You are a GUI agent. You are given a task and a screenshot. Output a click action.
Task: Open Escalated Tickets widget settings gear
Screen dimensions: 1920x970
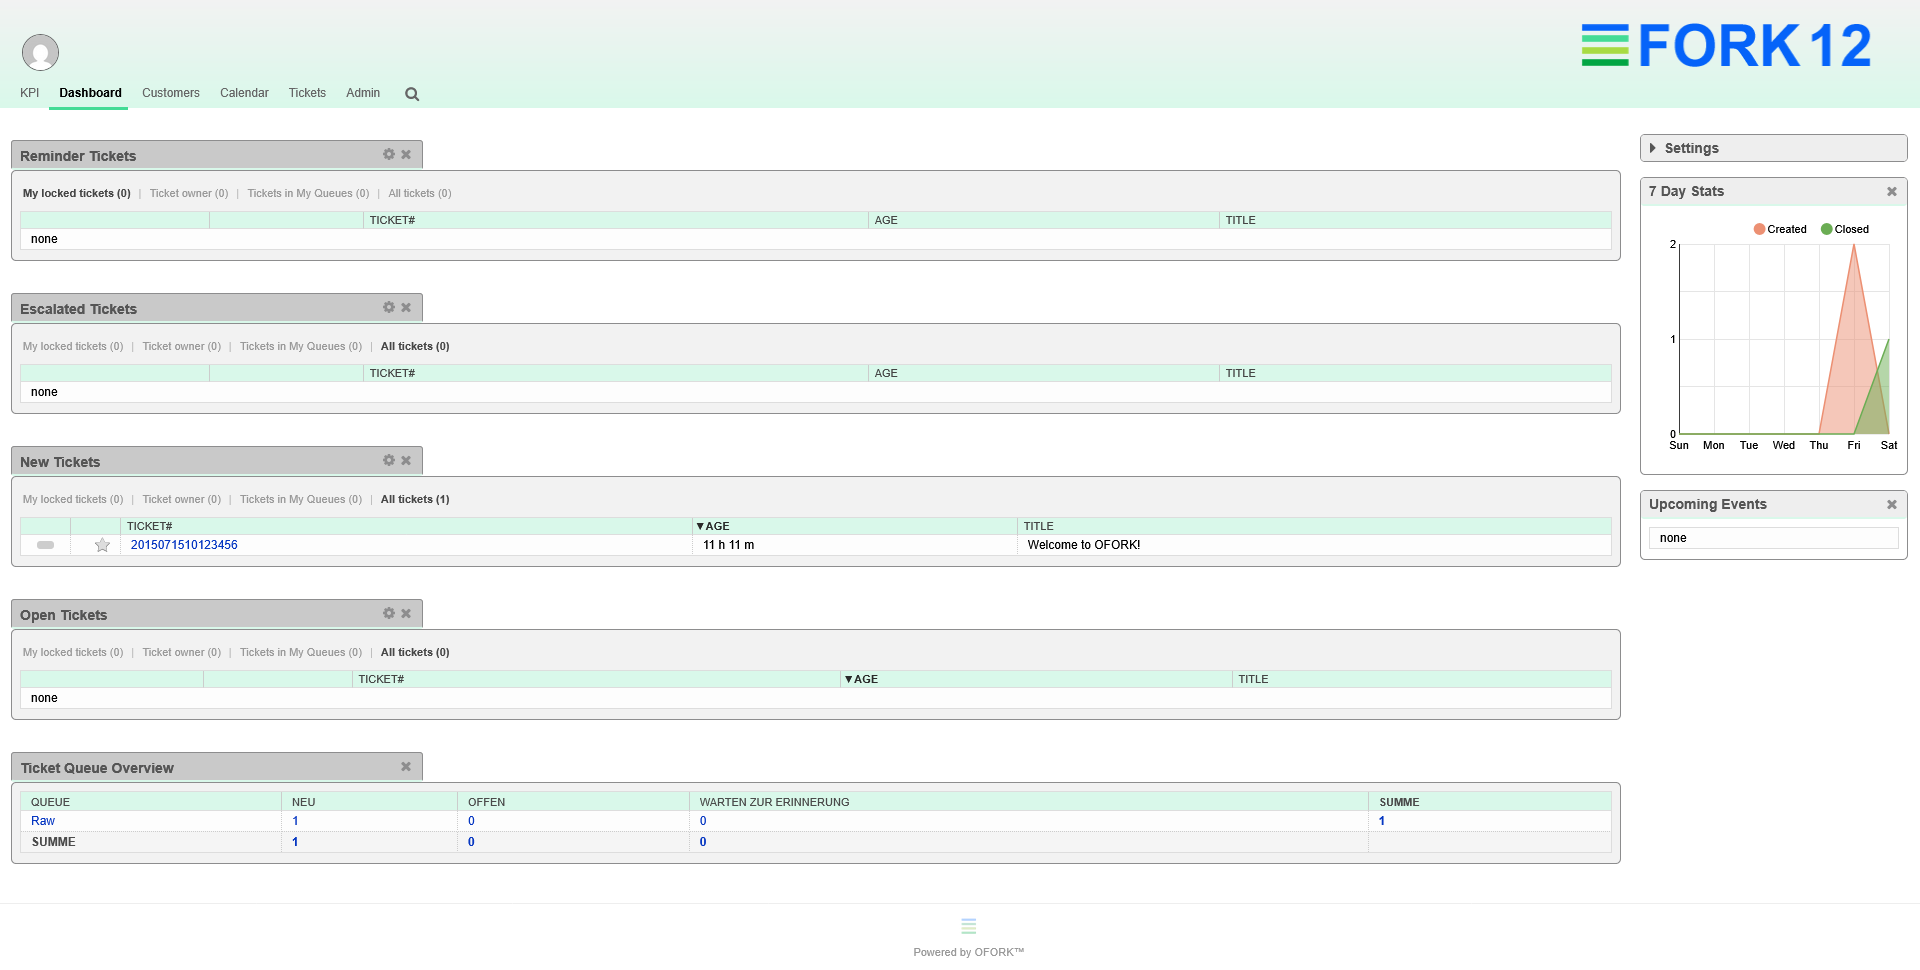pyautogui.click(x=388, y=307)
